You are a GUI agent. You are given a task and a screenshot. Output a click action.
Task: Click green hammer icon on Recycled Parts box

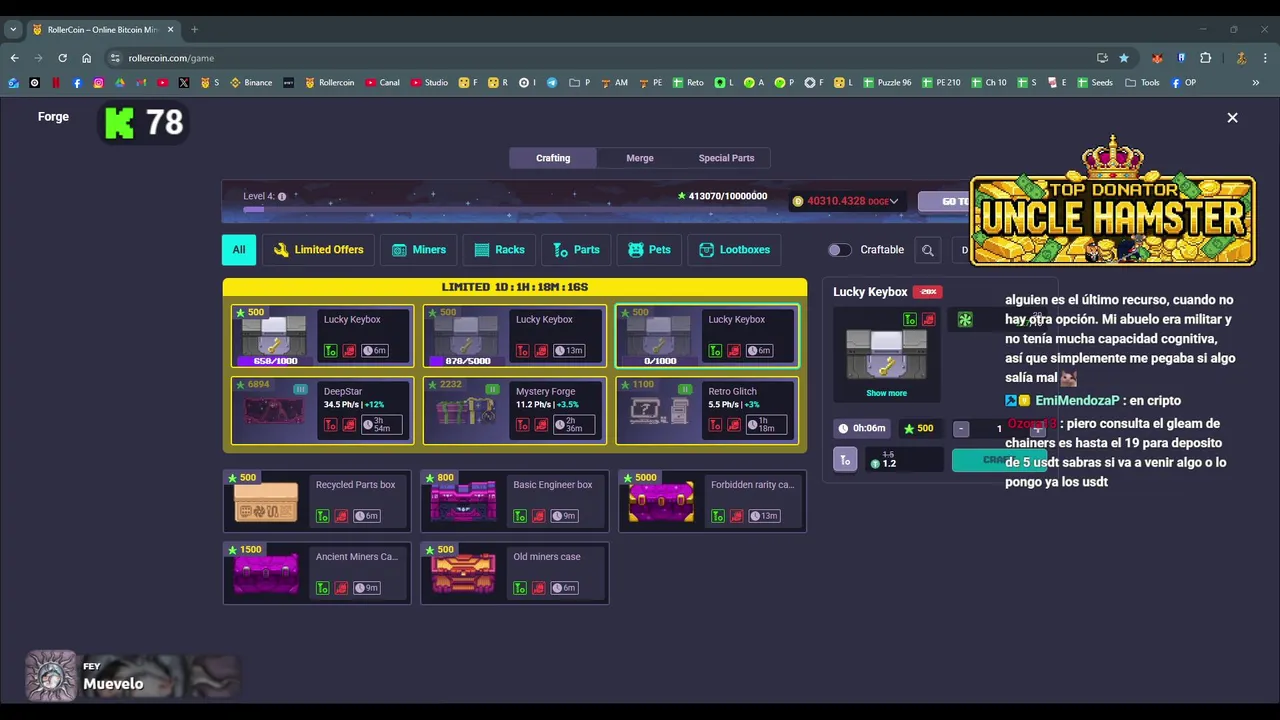322,516
